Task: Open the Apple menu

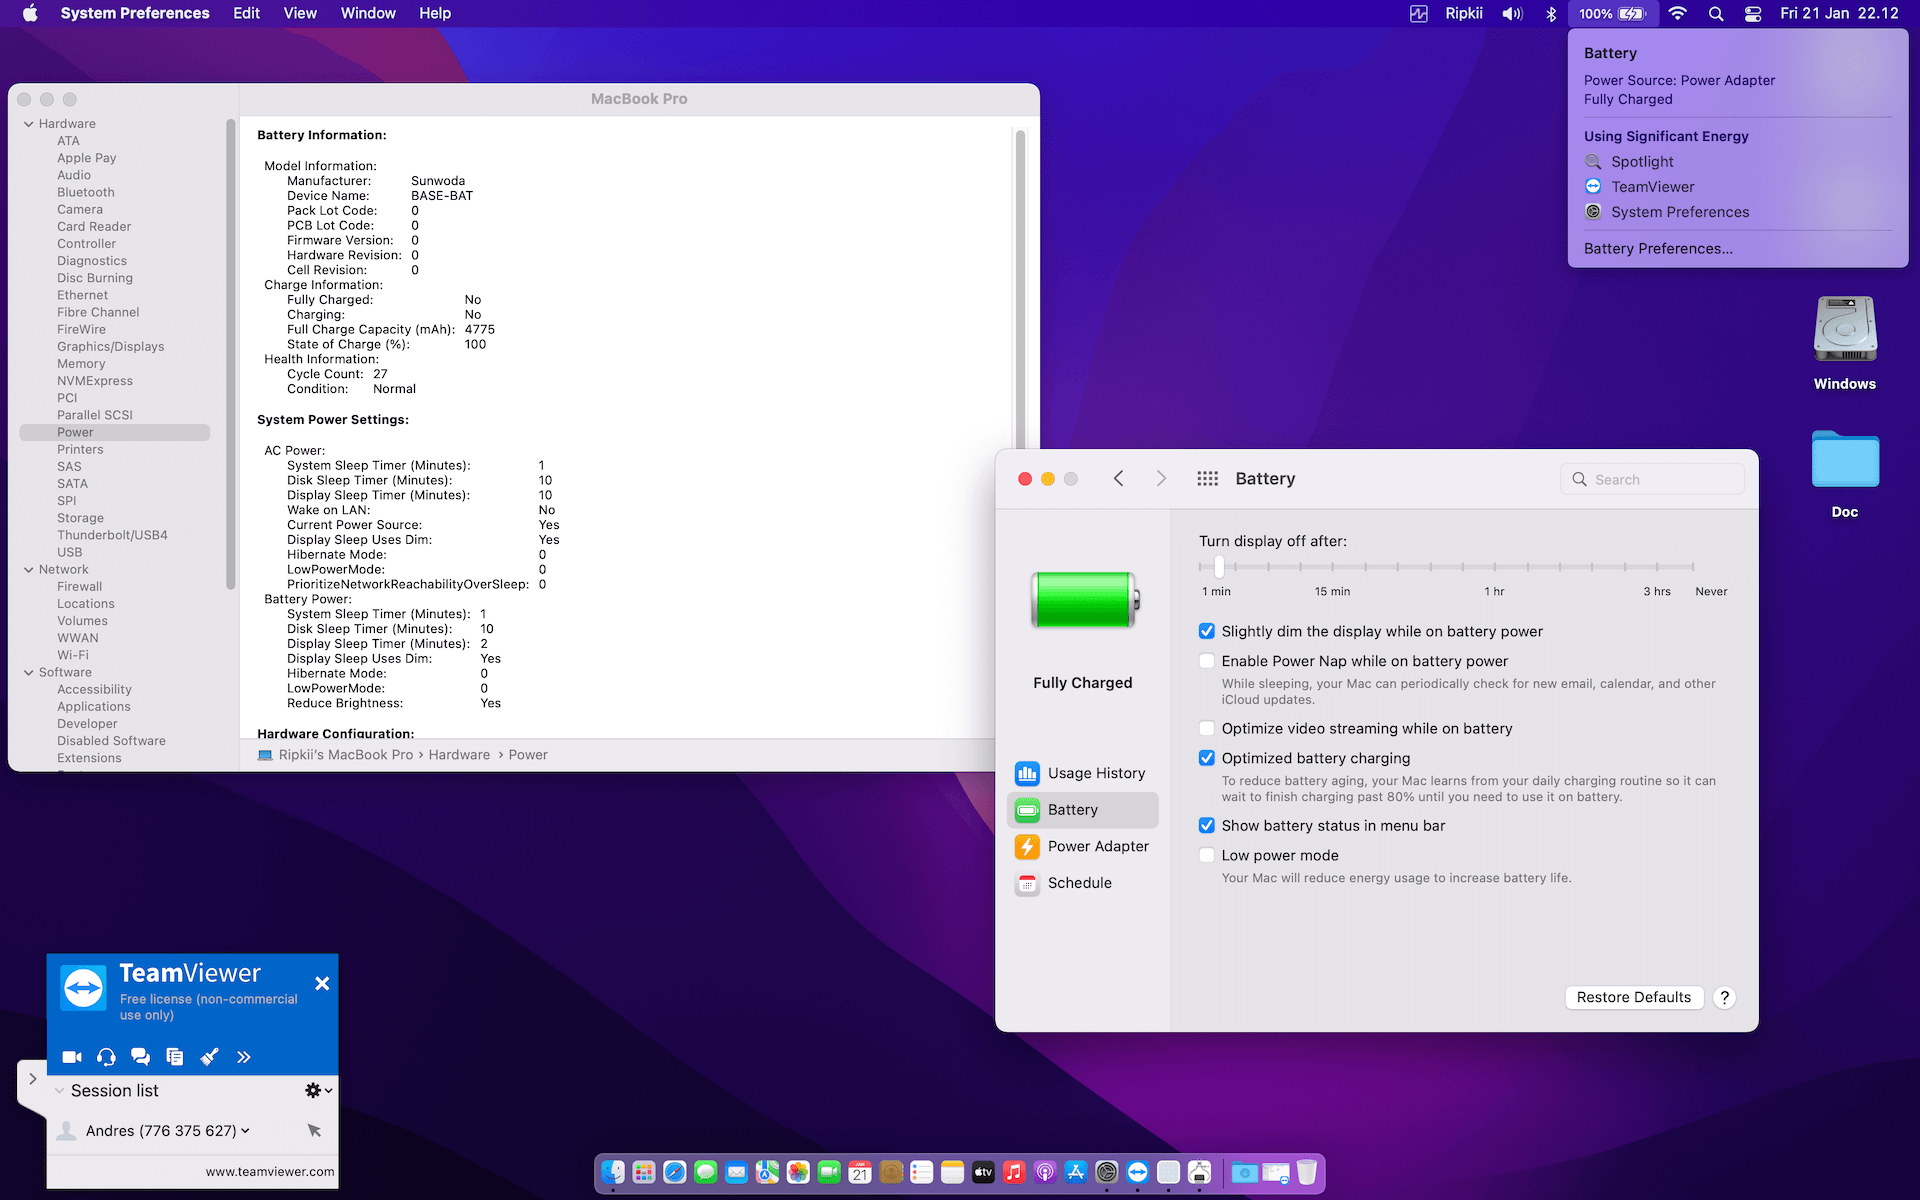Action: click(30, 13)
